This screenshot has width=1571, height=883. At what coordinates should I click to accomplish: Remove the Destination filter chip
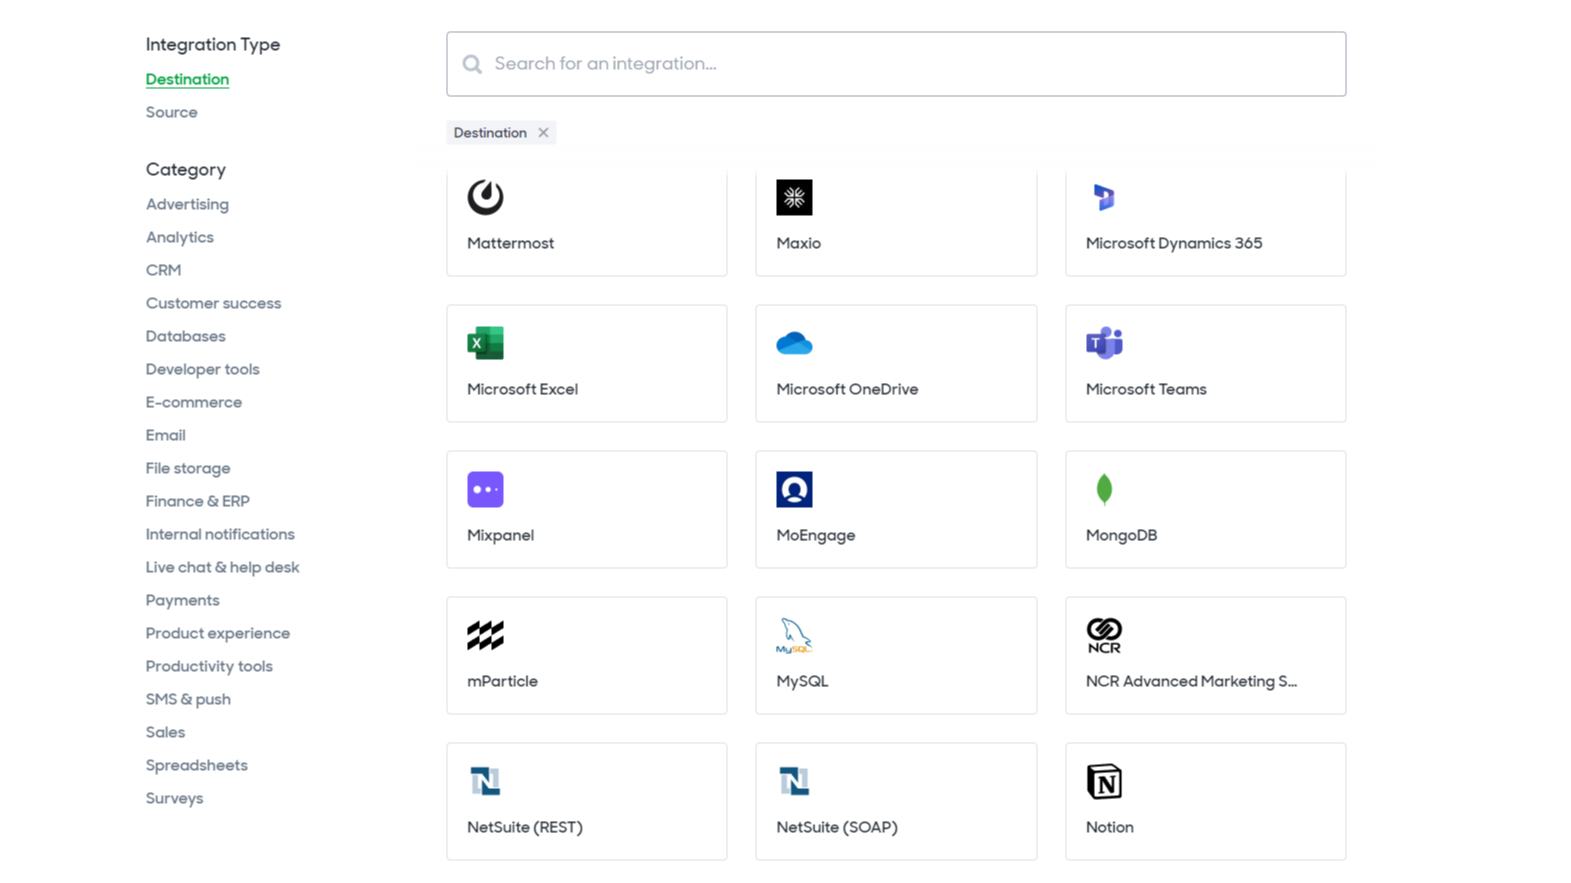click(x=543, y=133)
